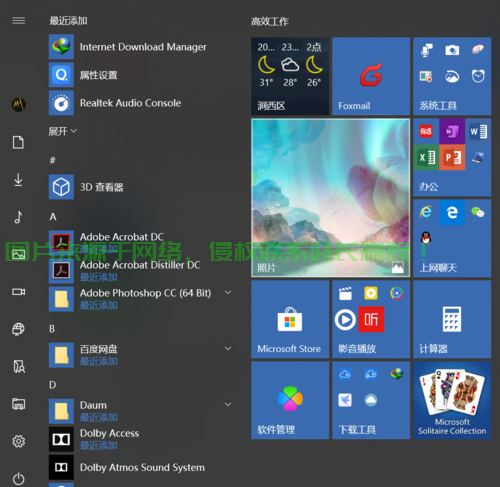Open the Foxmail tile
This screenshot has height=487, width=500.
[x=371, y=76]
